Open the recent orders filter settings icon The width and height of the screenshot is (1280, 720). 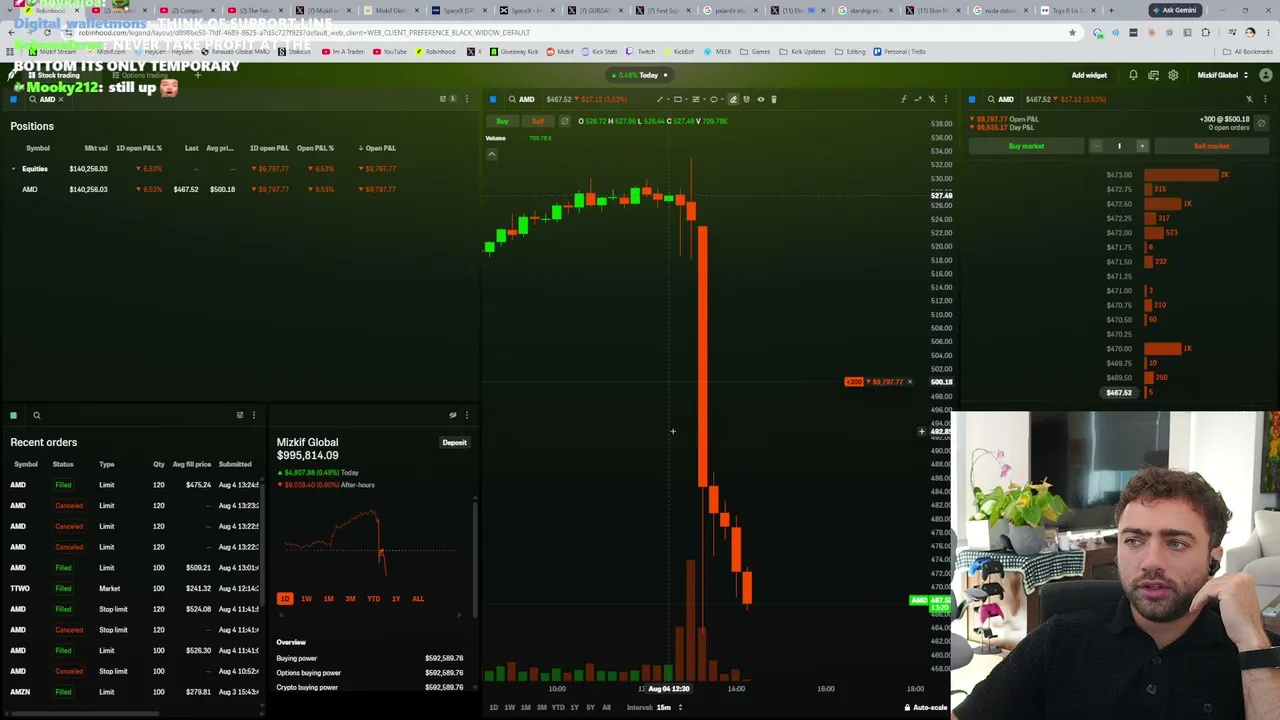click(240, 415)
